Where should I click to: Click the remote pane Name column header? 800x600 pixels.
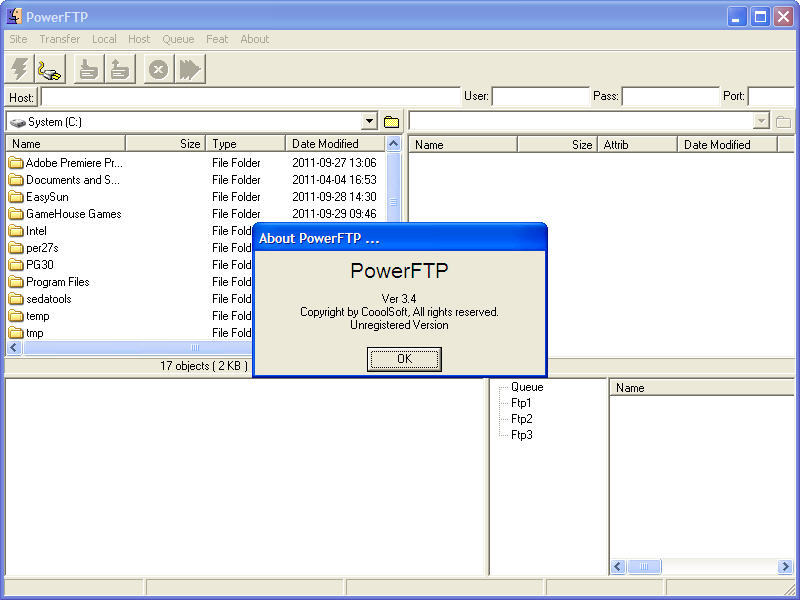(x=463, y=145)
